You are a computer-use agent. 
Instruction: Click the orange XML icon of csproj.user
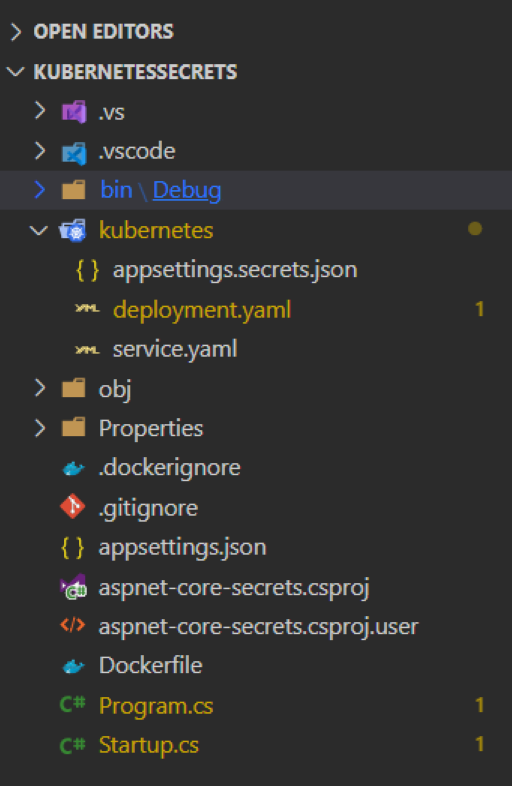pyautogui.click(x=73, y=626)
